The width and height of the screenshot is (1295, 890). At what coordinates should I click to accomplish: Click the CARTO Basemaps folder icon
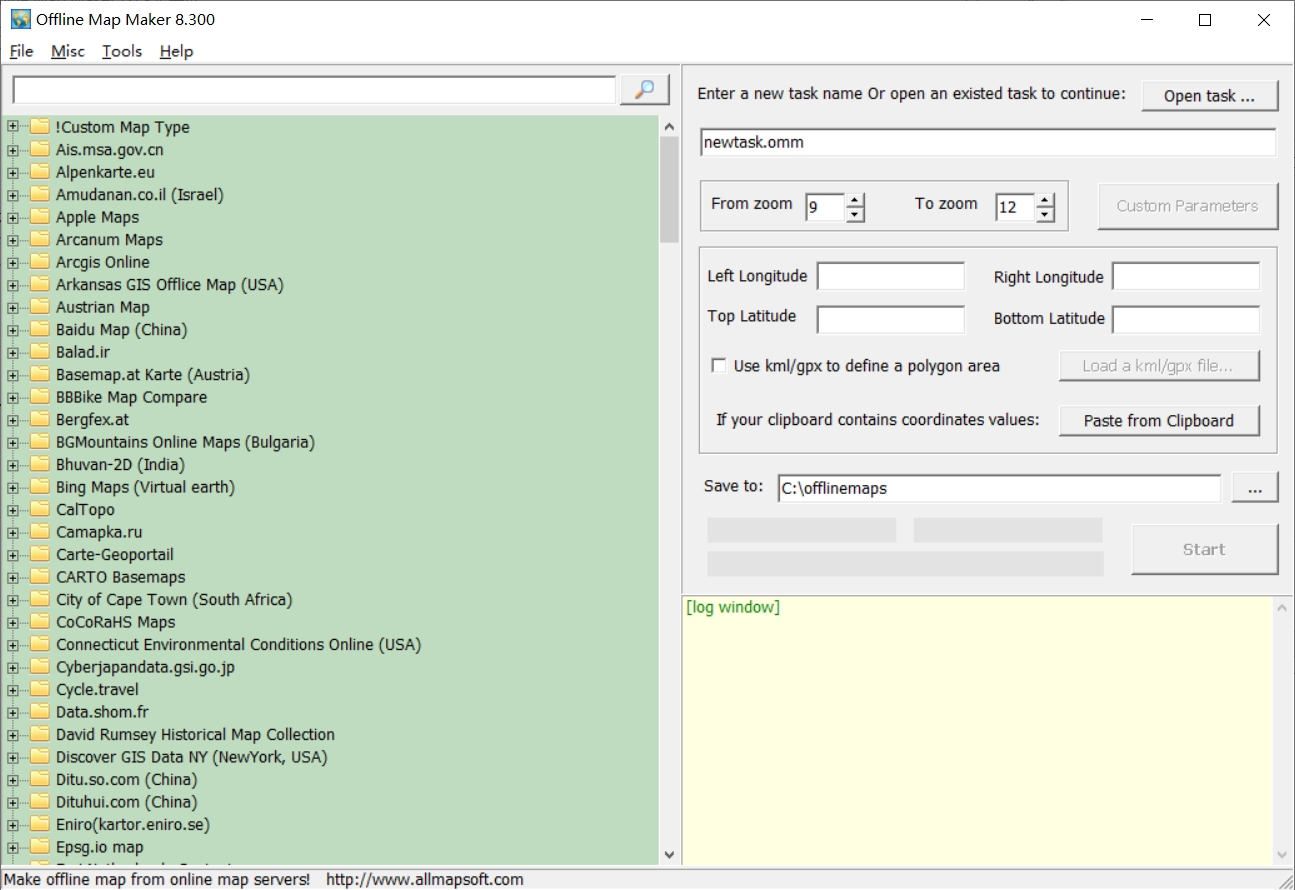click(40, 577)
